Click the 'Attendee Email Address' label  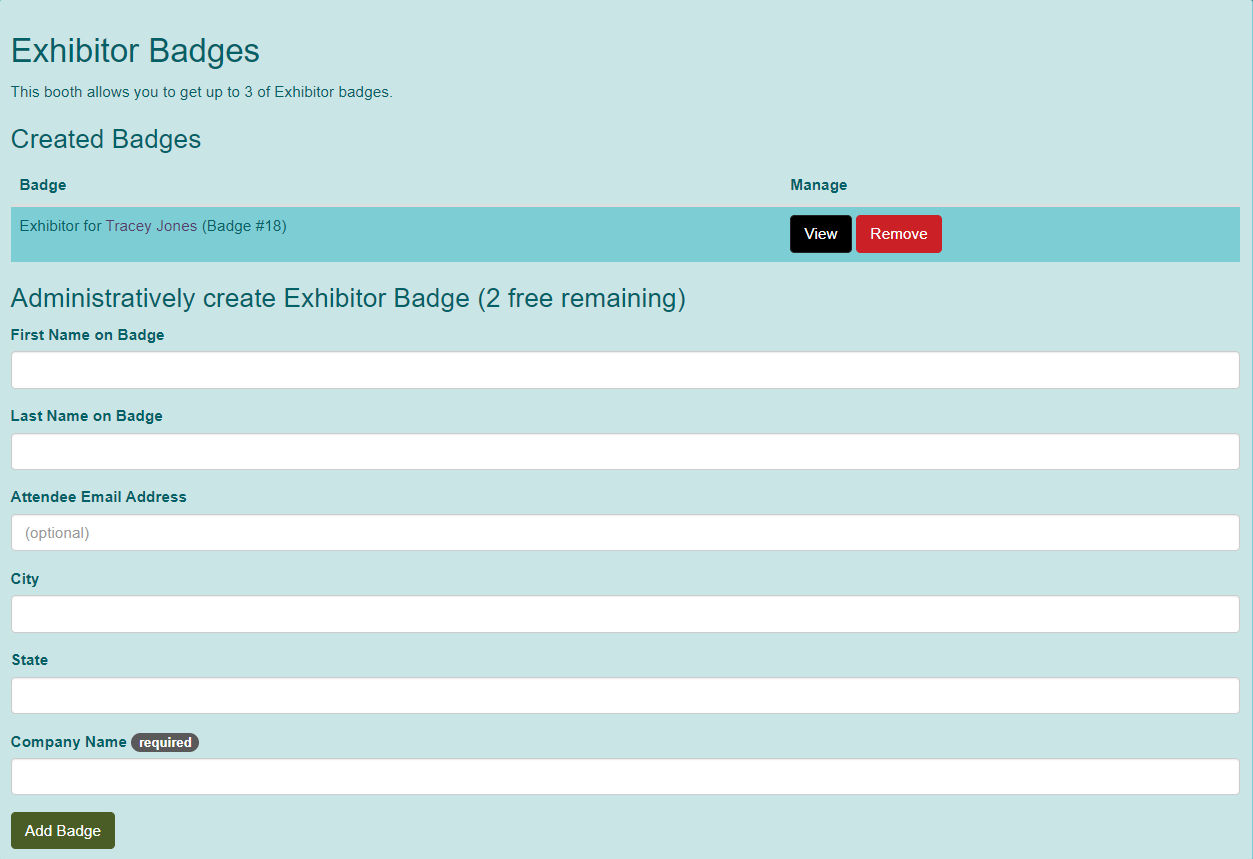pos(99,497)
